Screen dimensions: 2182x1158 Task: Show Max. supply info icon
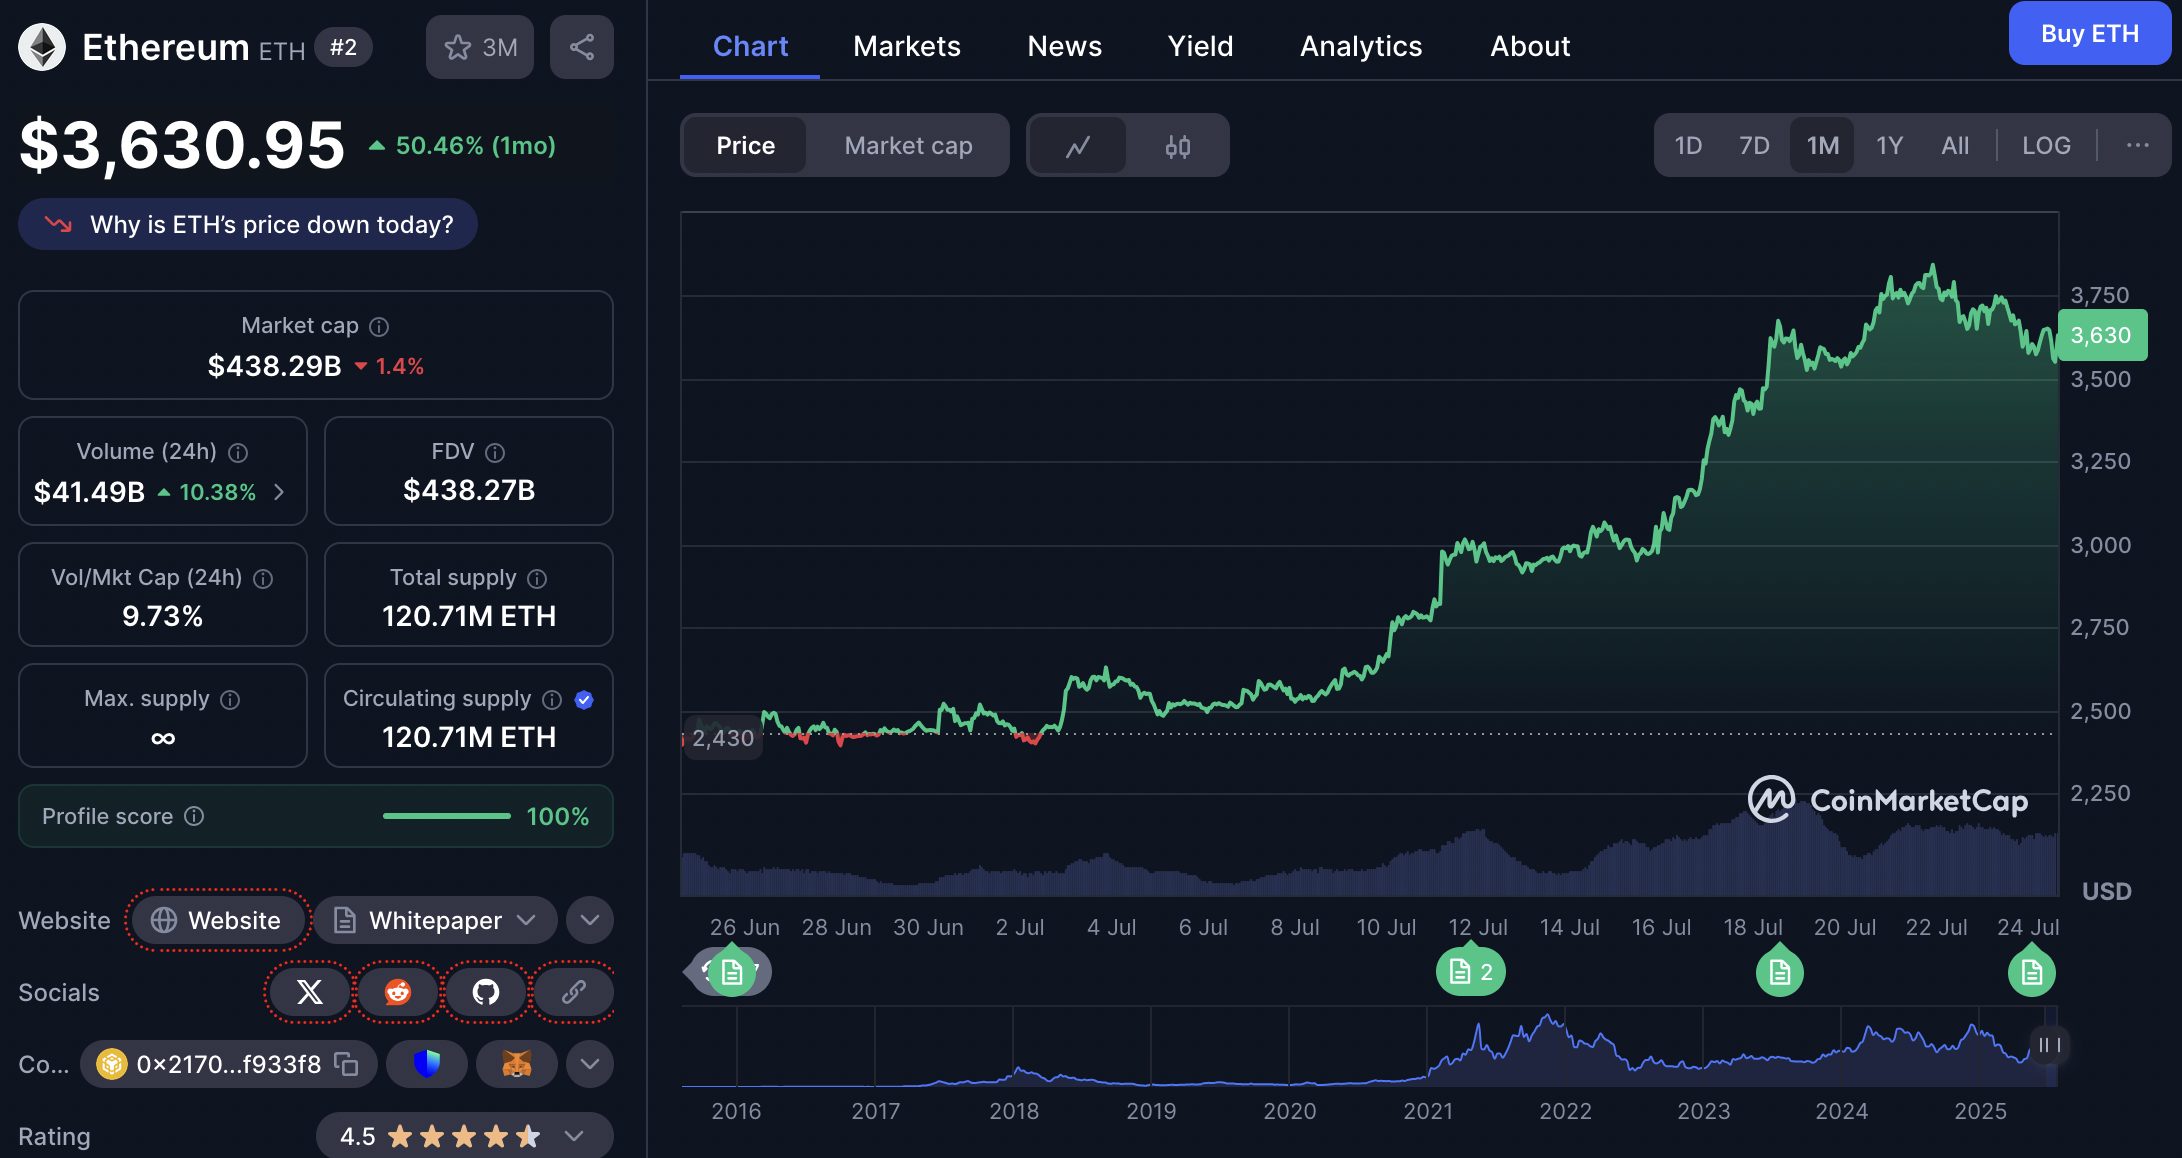point(230,700)
